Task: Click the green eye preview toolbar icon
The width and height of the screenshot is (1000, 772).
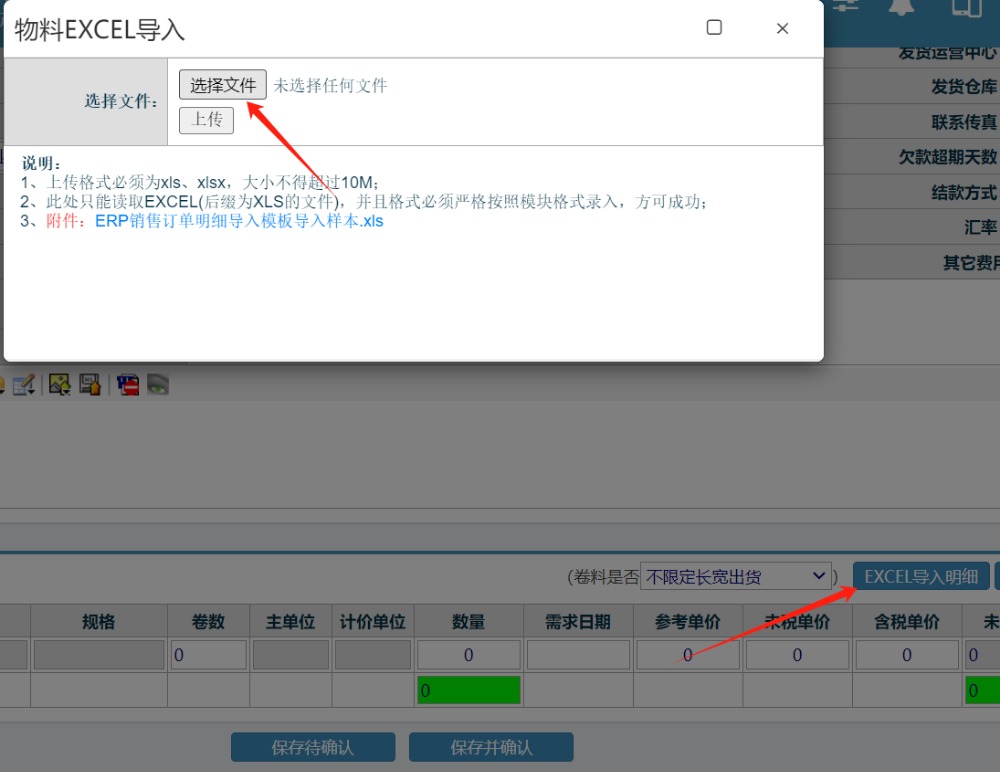Action: [157, 384]
